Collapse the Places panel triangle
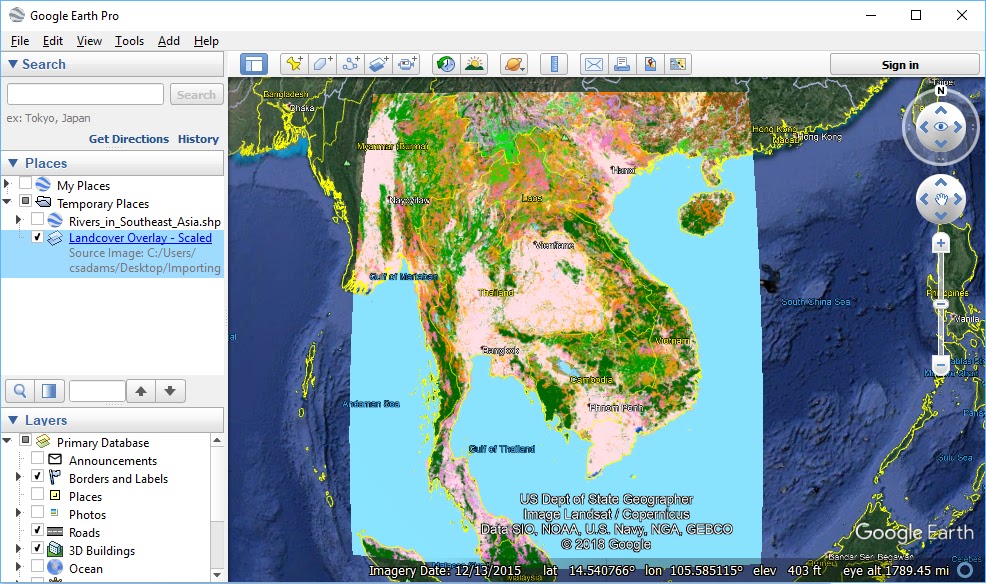Viewport: 986px width, 584px height. (x=13, y=163)
